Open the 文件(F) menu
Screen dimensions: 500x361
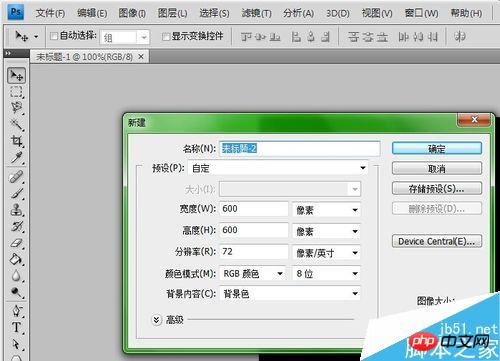tap(50, 13)
